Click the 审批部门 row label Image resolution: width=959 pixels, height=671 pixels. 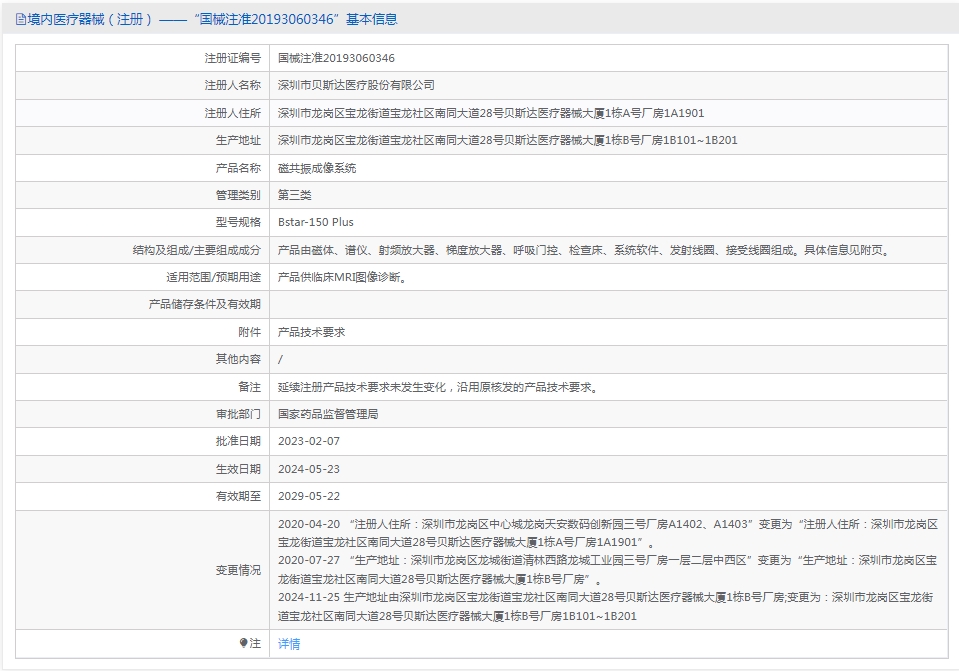(238, 414)
